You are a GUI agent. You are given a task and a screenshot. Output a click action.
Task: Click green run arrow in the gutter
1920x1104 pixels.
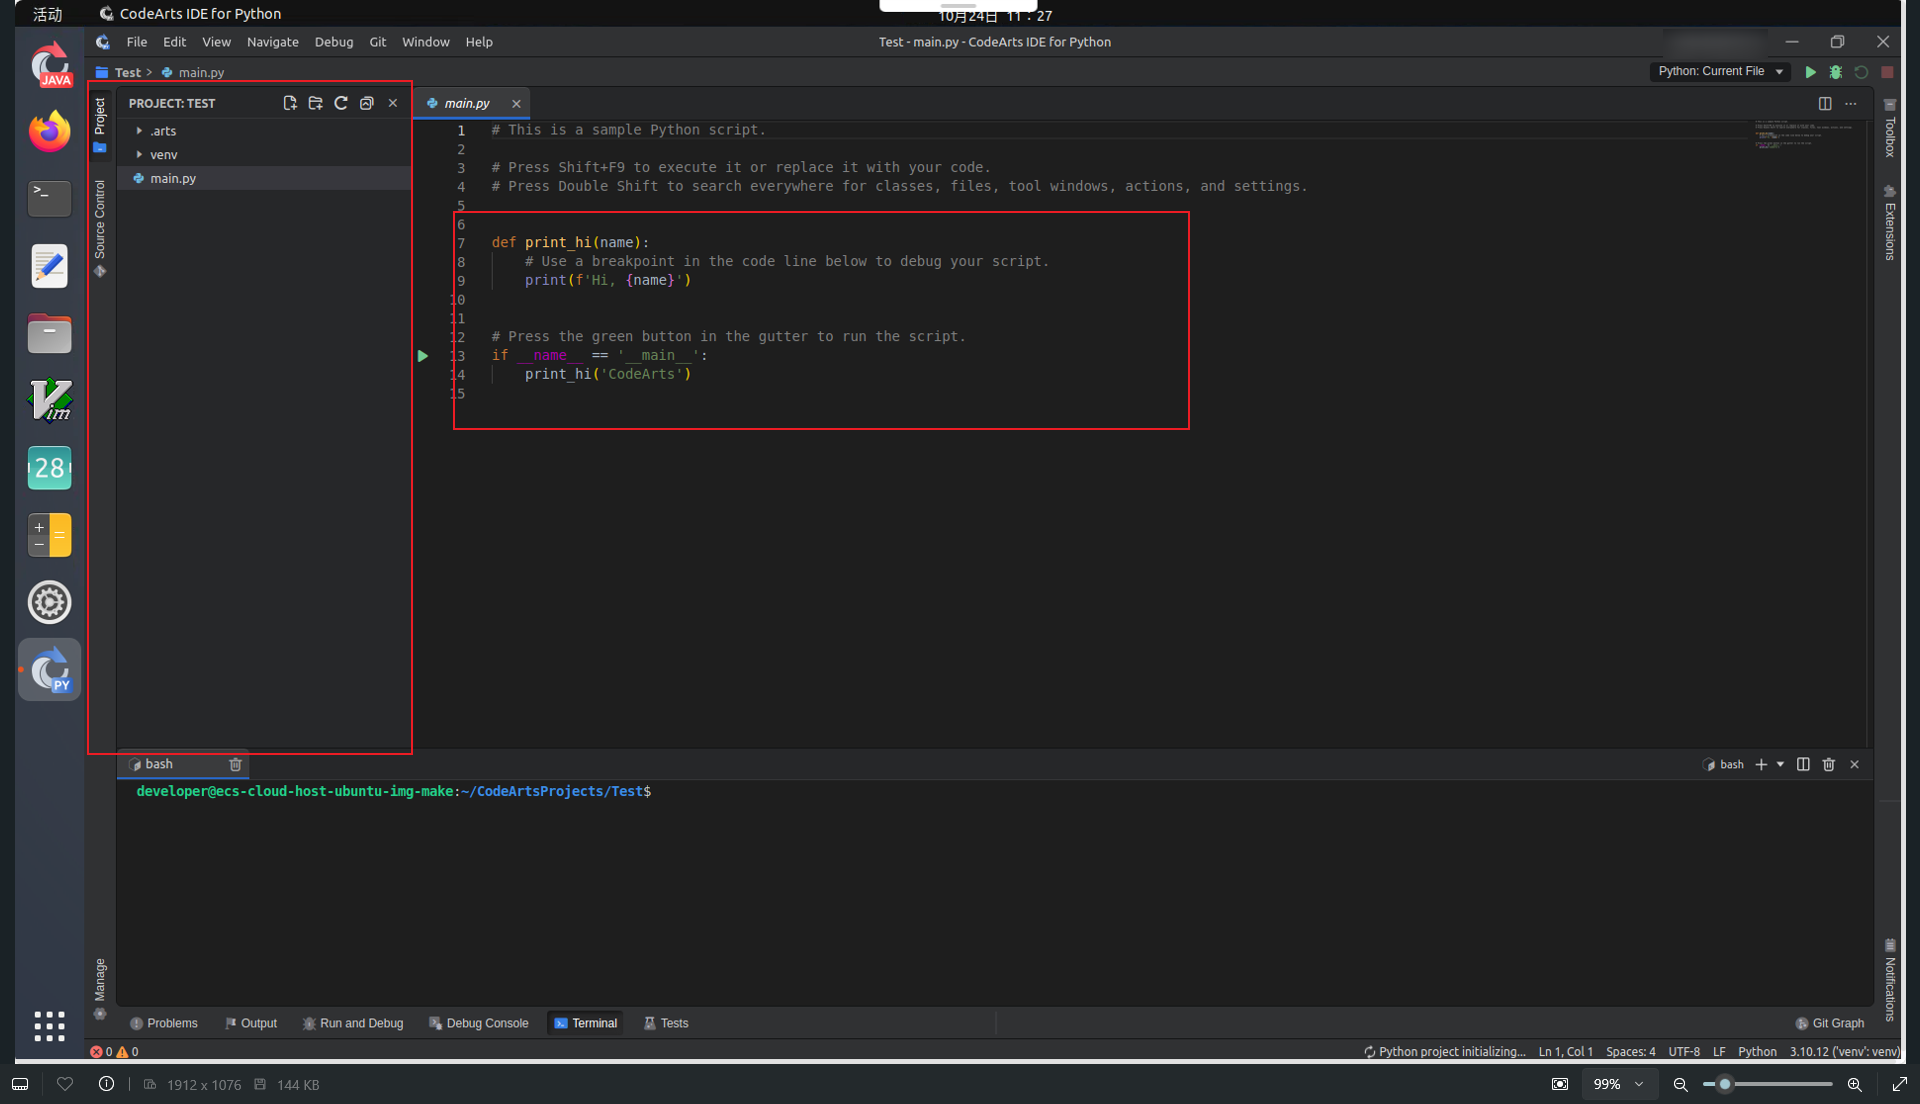tap(423, 356)
